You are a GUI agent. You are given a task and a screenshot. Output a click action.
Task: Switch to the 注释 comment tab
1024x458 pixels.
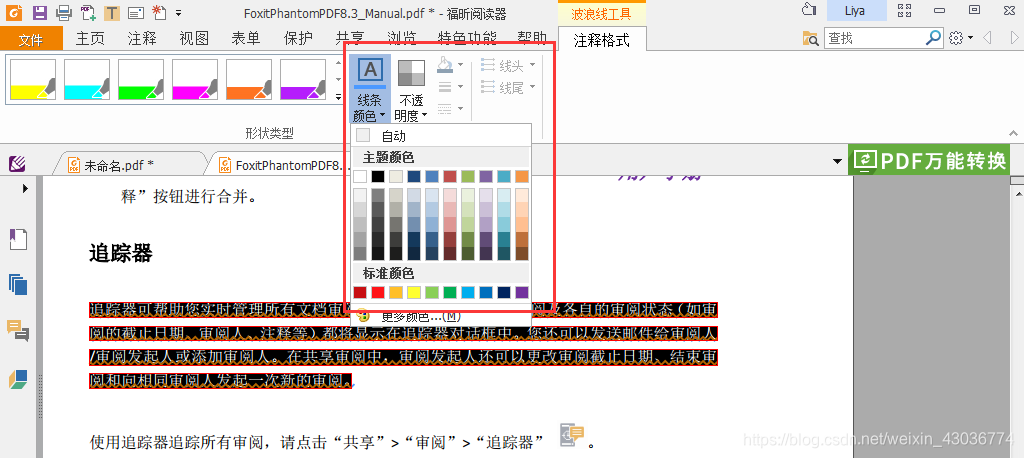(142, 39)
